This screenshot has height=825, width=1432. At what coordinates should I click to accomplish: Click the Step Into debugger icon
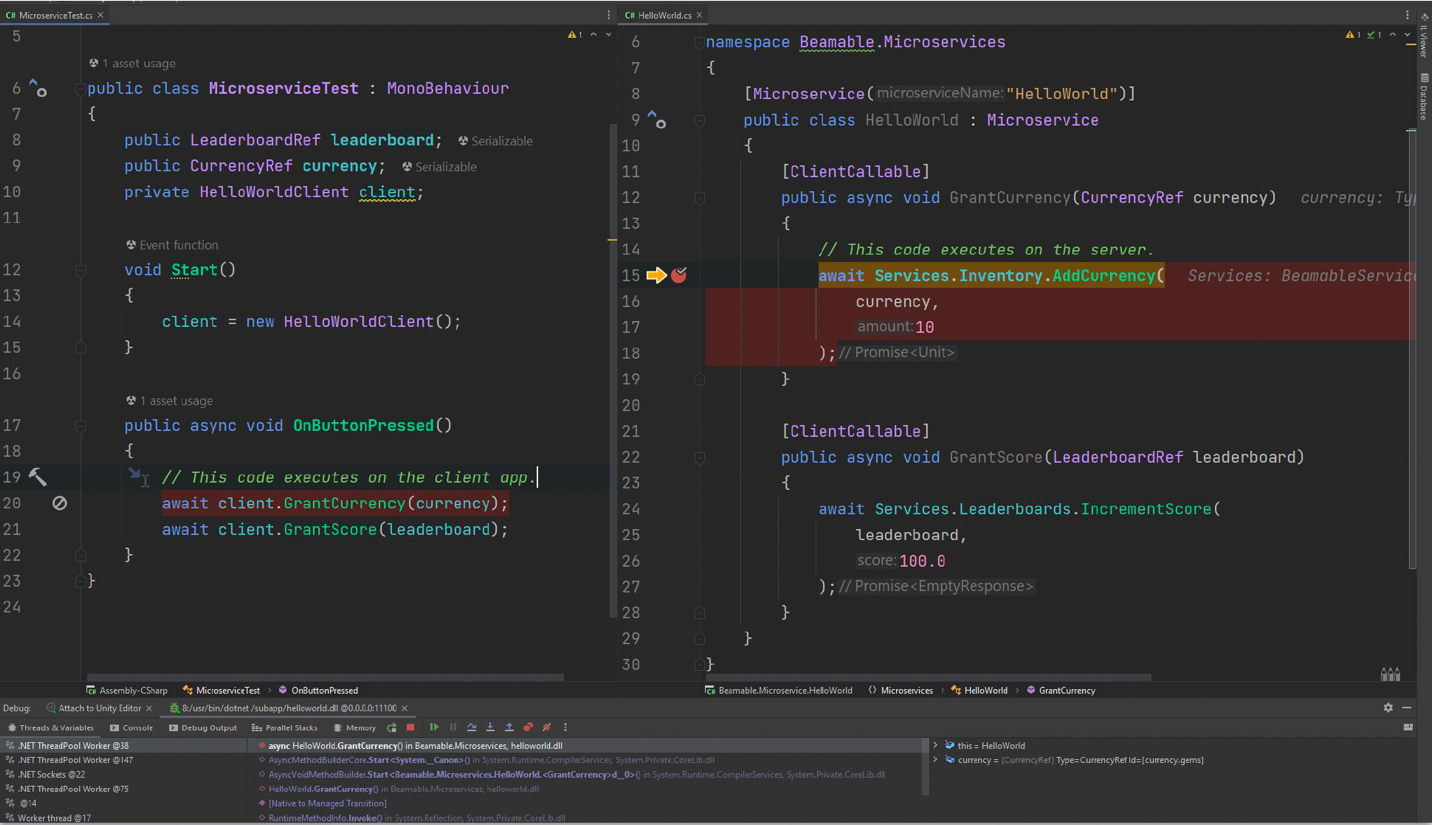tap(490, 728)
